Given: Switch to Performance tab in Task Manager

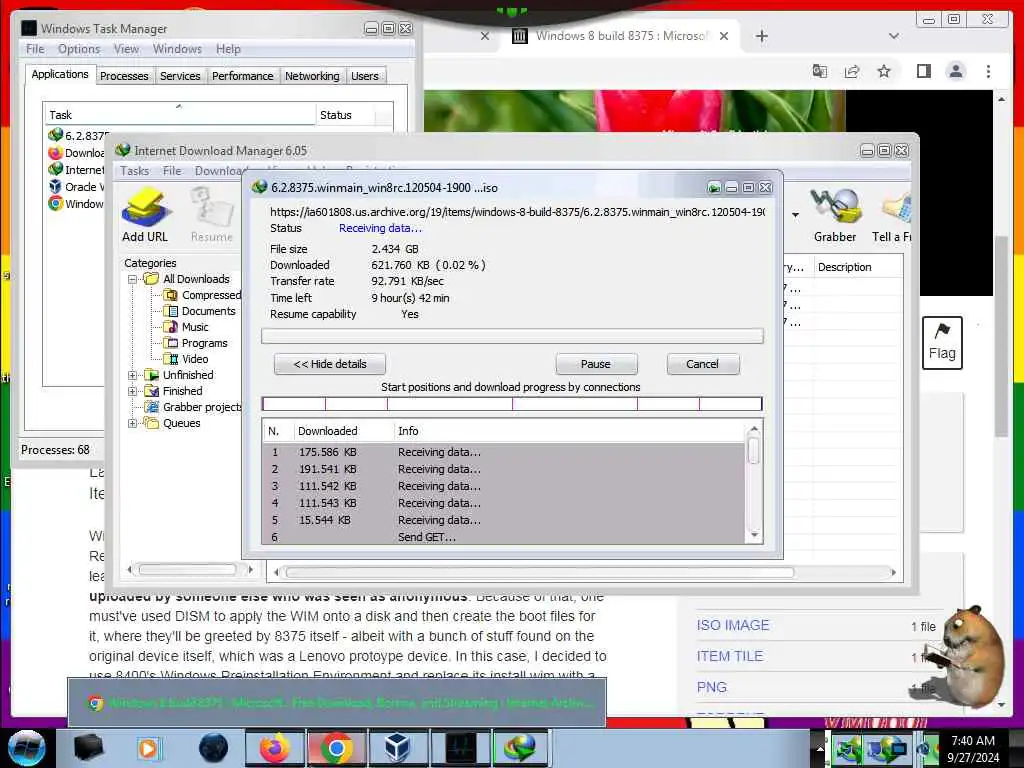Looking at the screenshot, I should (242, 76).
